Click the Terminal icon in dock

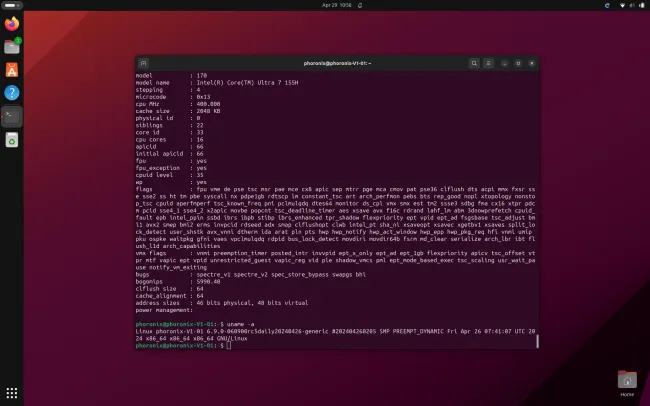[13, 116]
